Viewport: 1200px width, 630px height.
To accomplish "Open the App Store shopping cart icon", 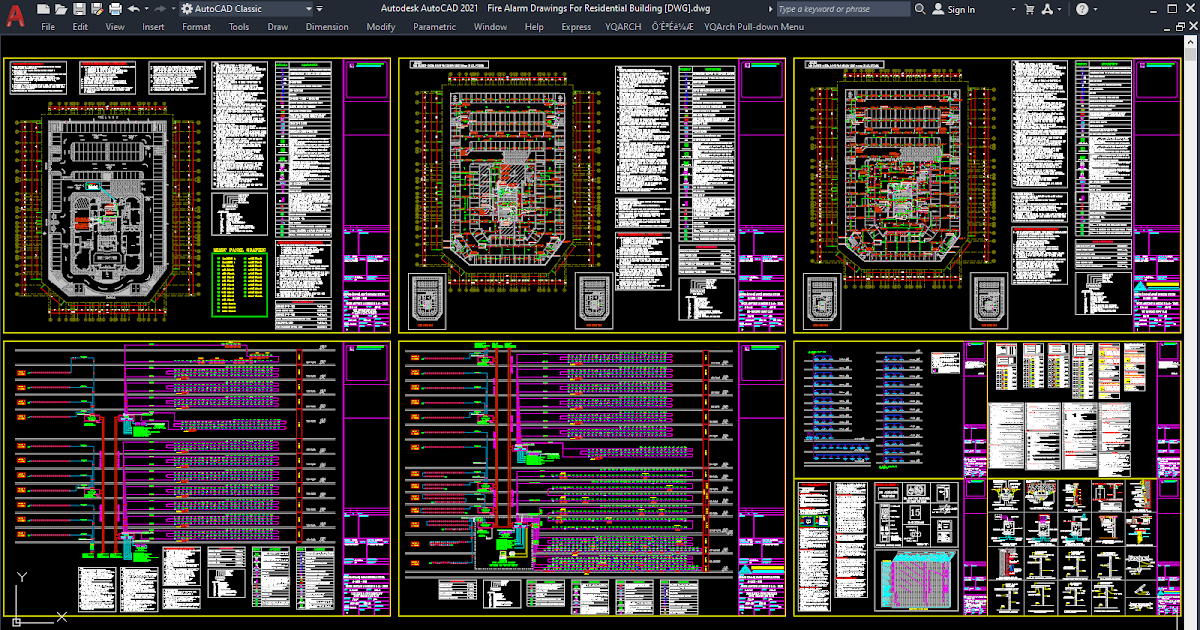I will tap(1030, 9).
